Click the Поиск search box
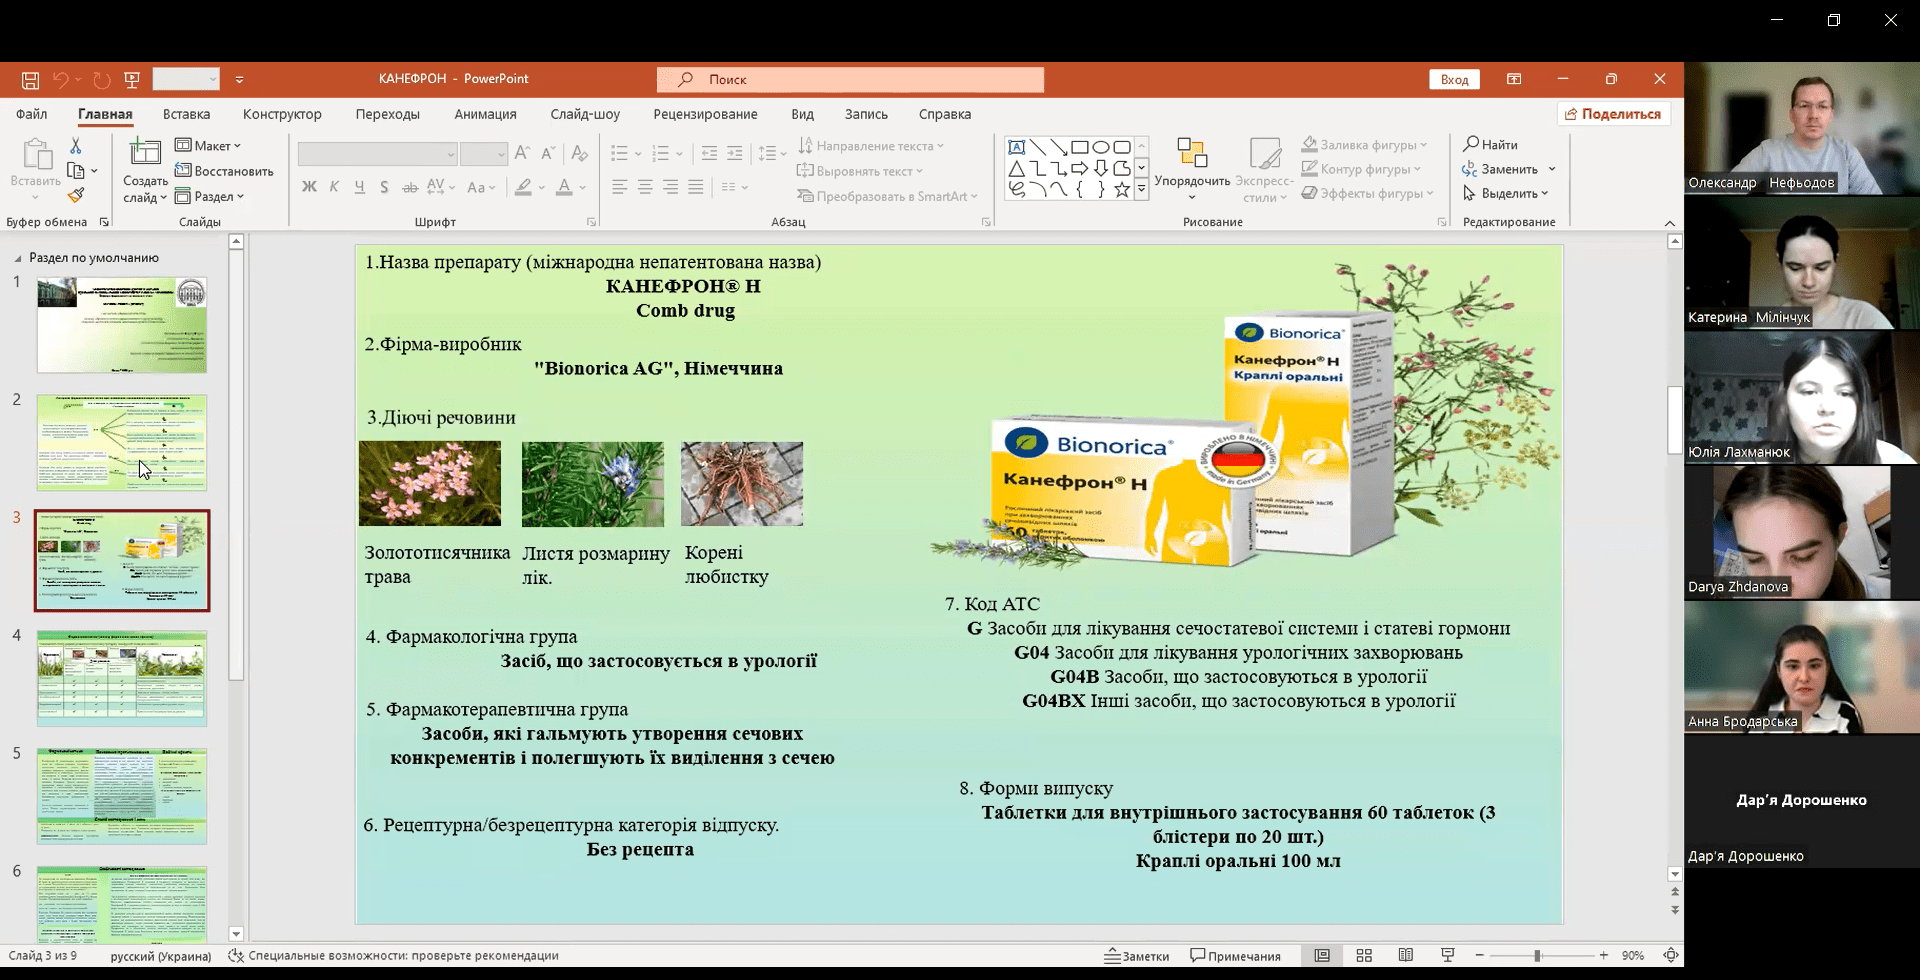Screen dimensions: 1920x980 pos(850,80)
